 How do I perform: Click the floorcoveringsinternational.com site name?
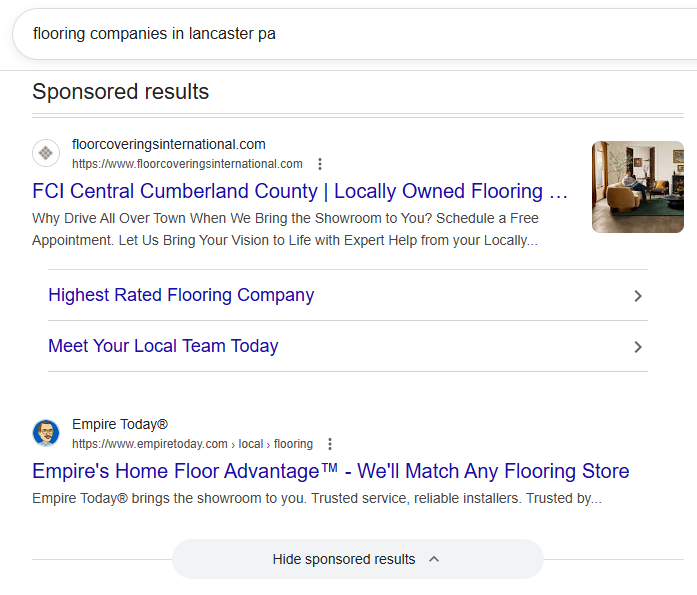(x=169, y=144)
